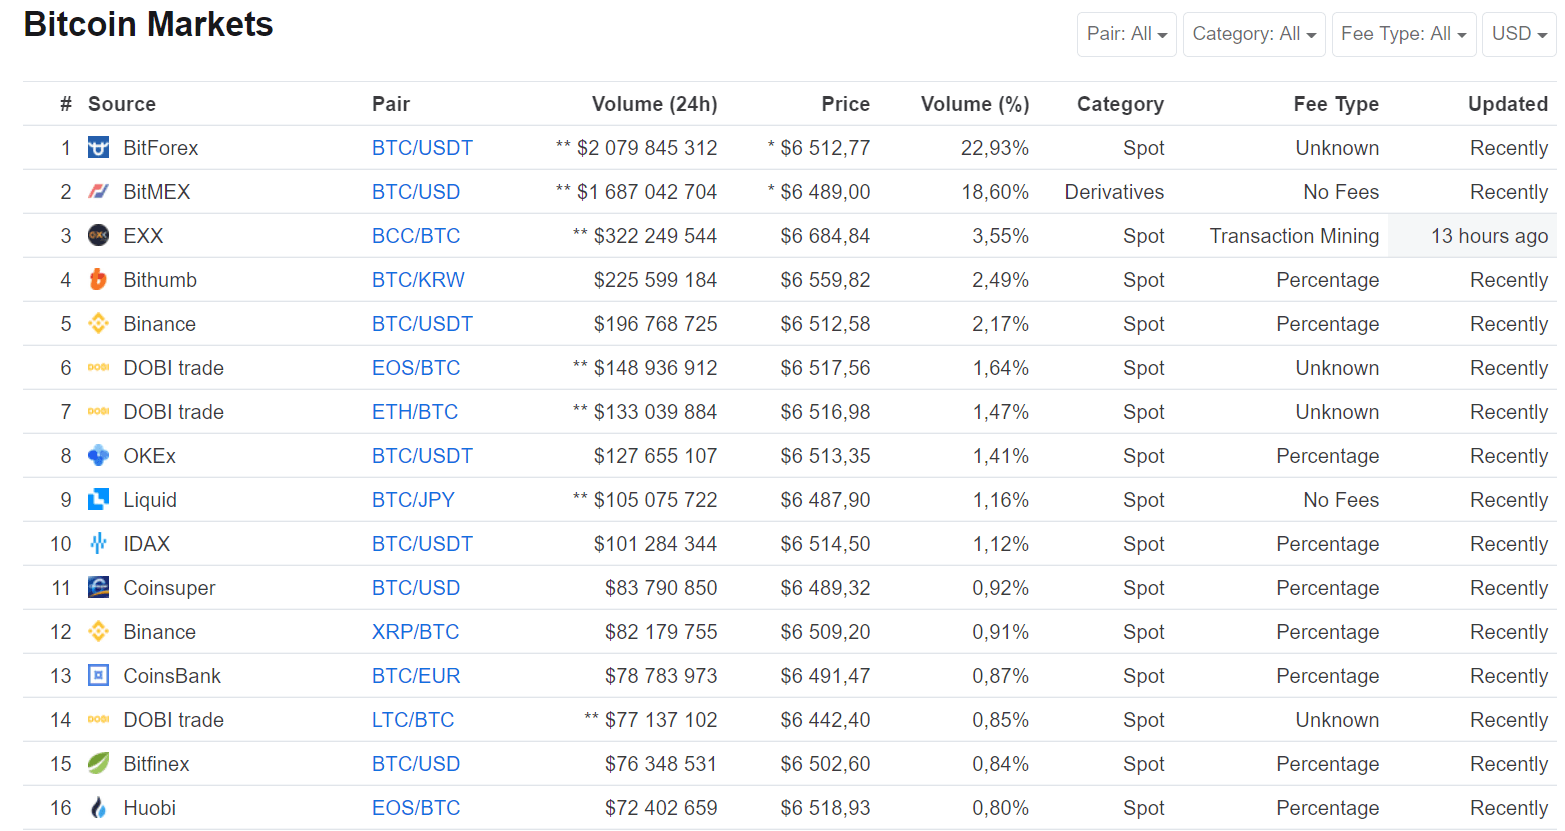Image resolution: width=1565 pixels, height=831 pixels.
Task: Open the USD currency dropdown
Action: (x=1519, y=34)
